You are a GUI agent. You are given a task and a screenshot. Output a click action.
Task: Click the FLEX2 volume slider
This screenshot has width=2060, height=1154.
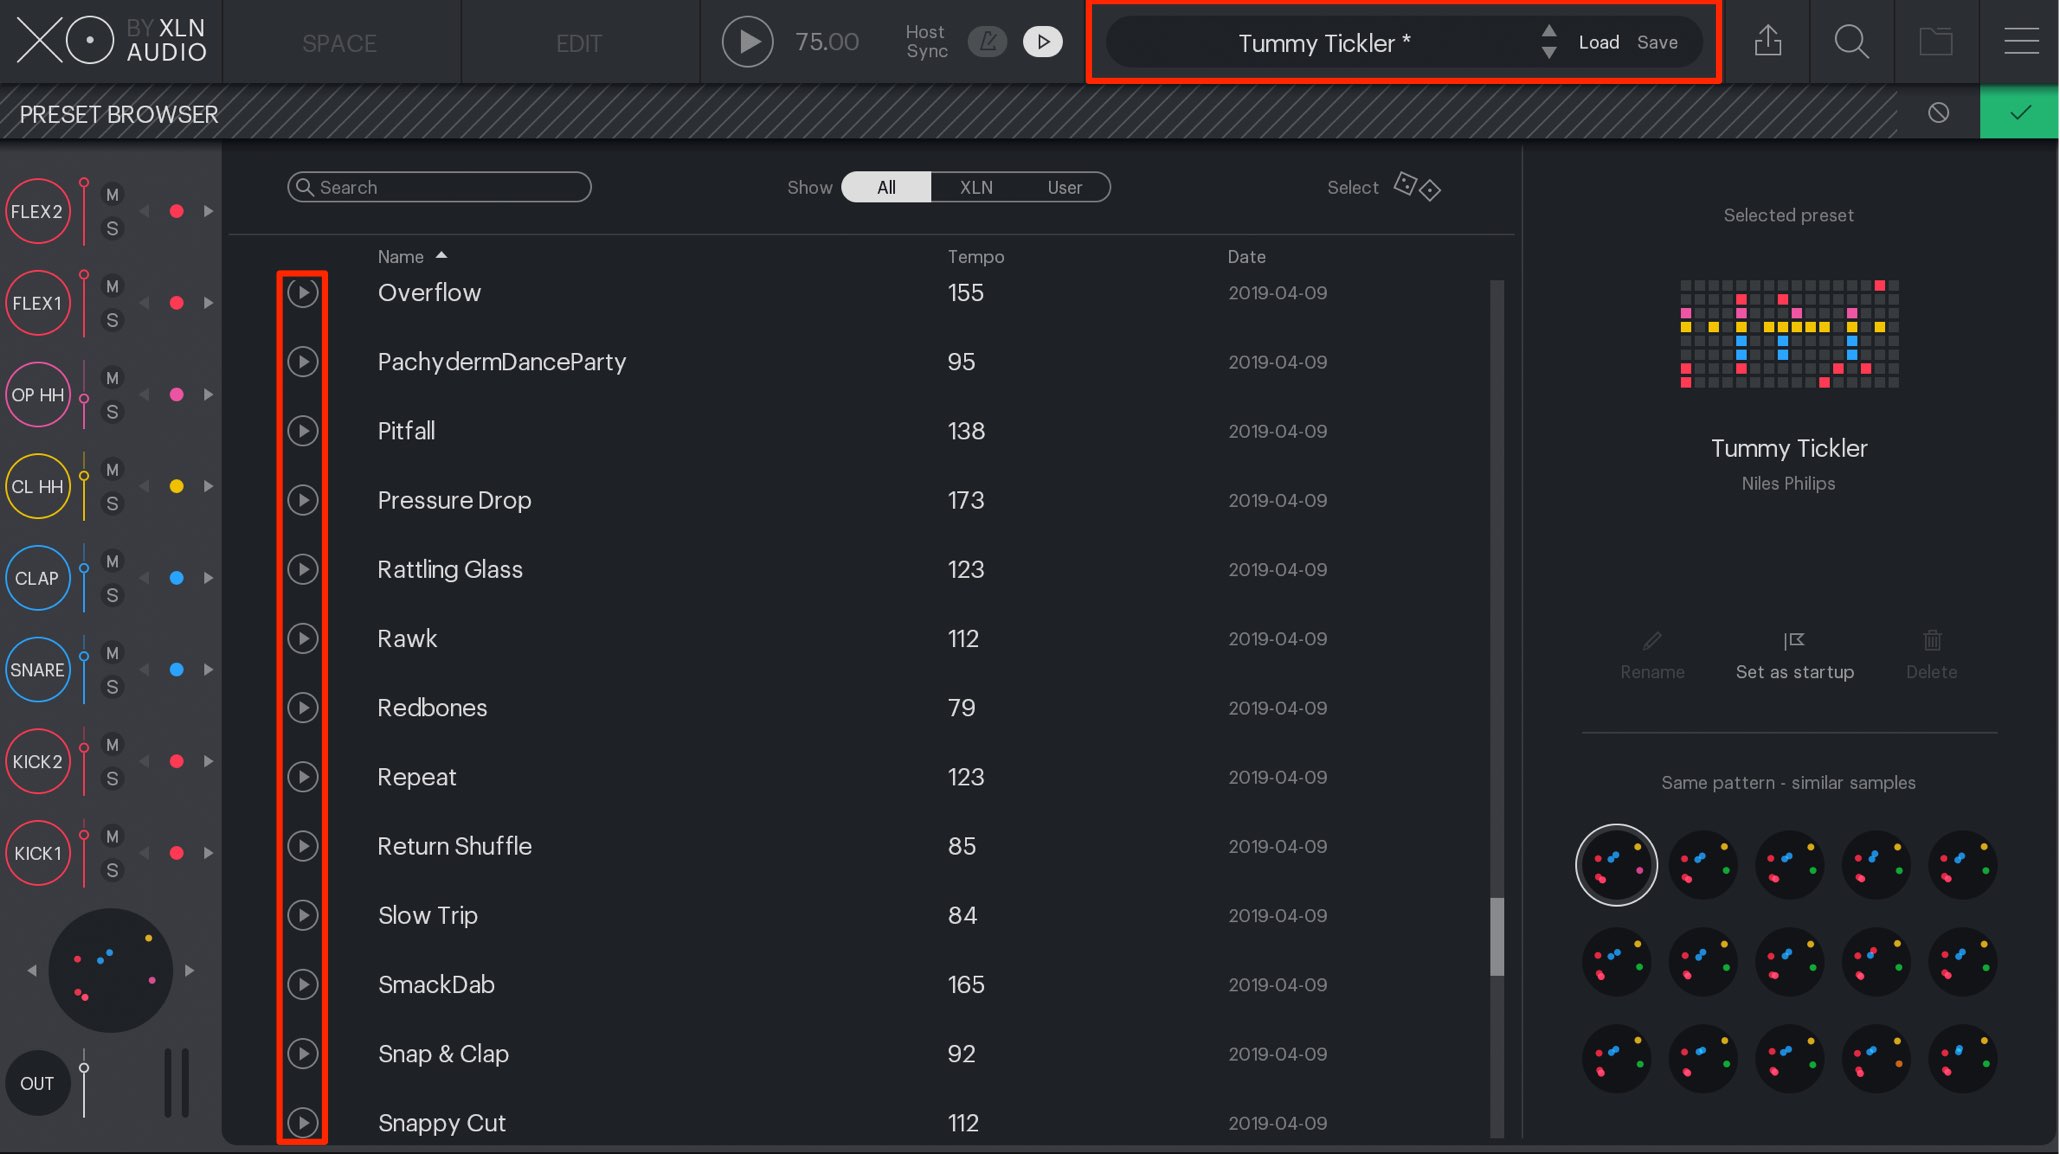84,211
